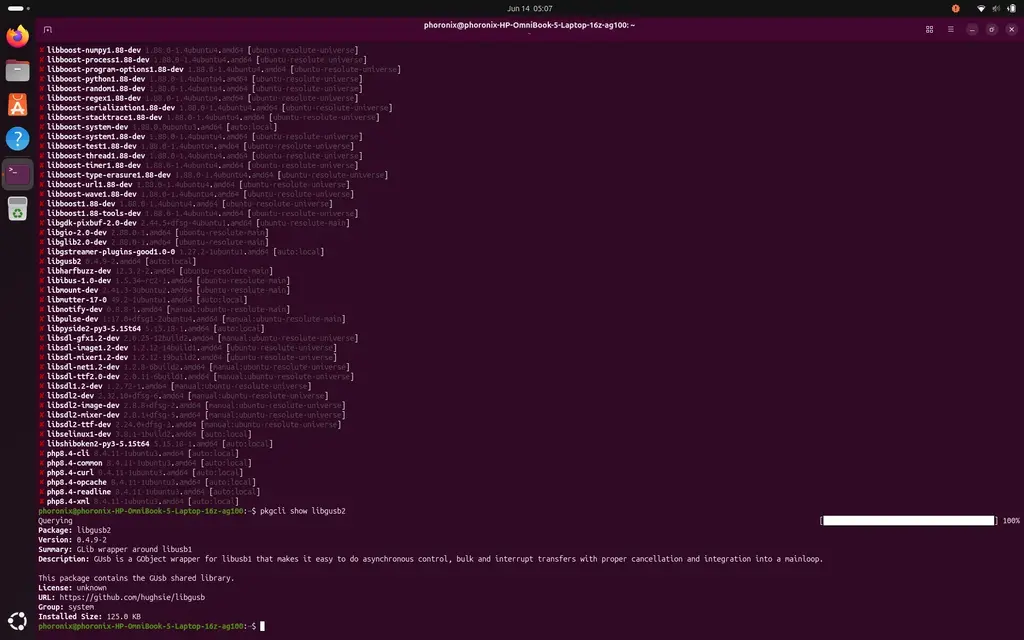1024x640 pixels.
Task: Click the 'libboost-random1.88-dev' package line
Action: pos(200,88)
